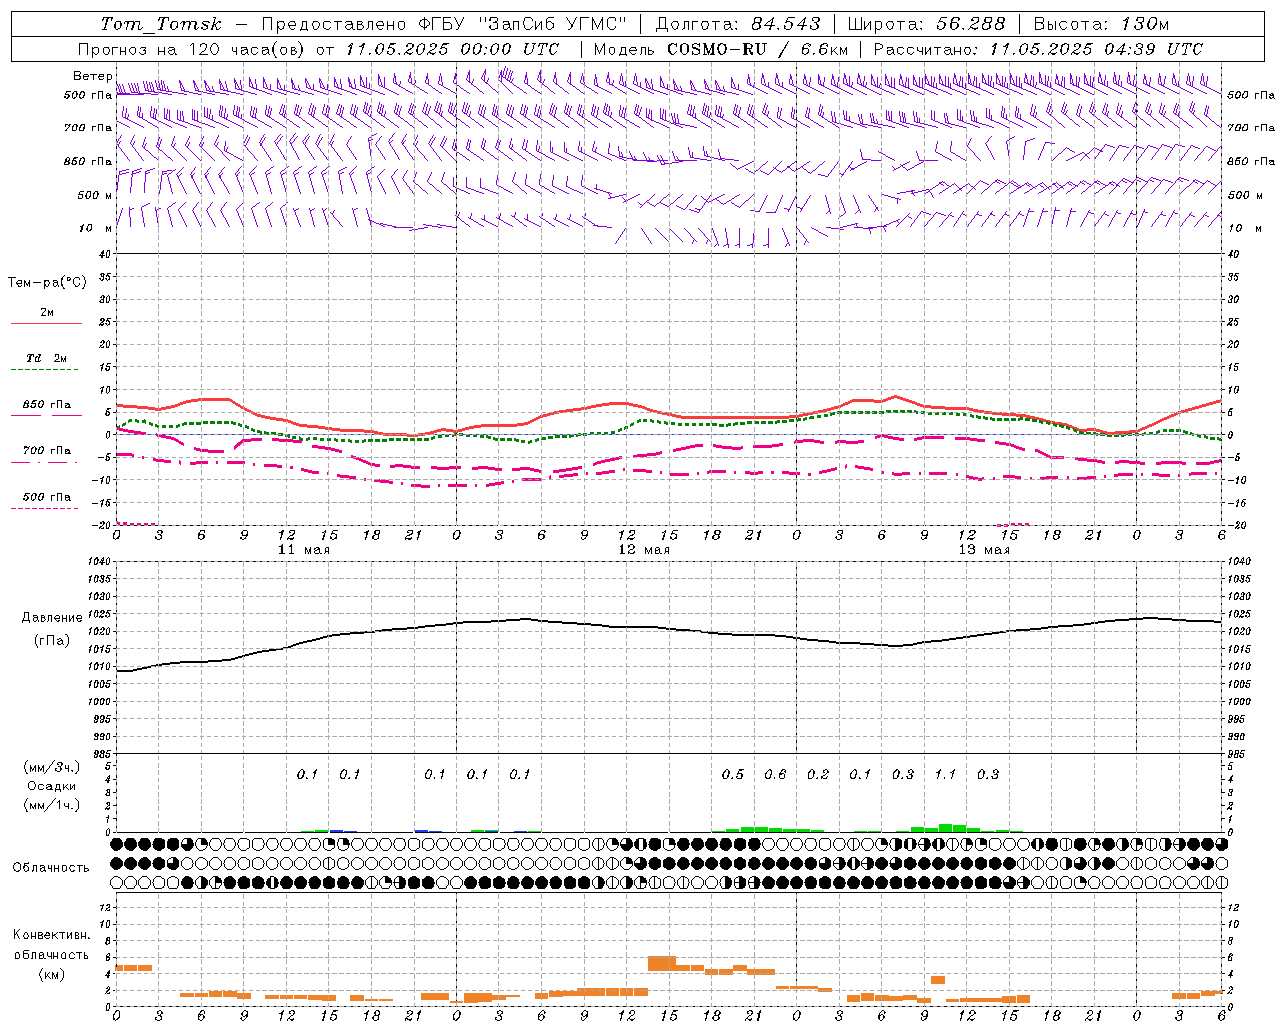Screen dimensions: 1280x1024
Task: Click the Тем-ра(°C) panel label
Action: click(x=47, y=283)
